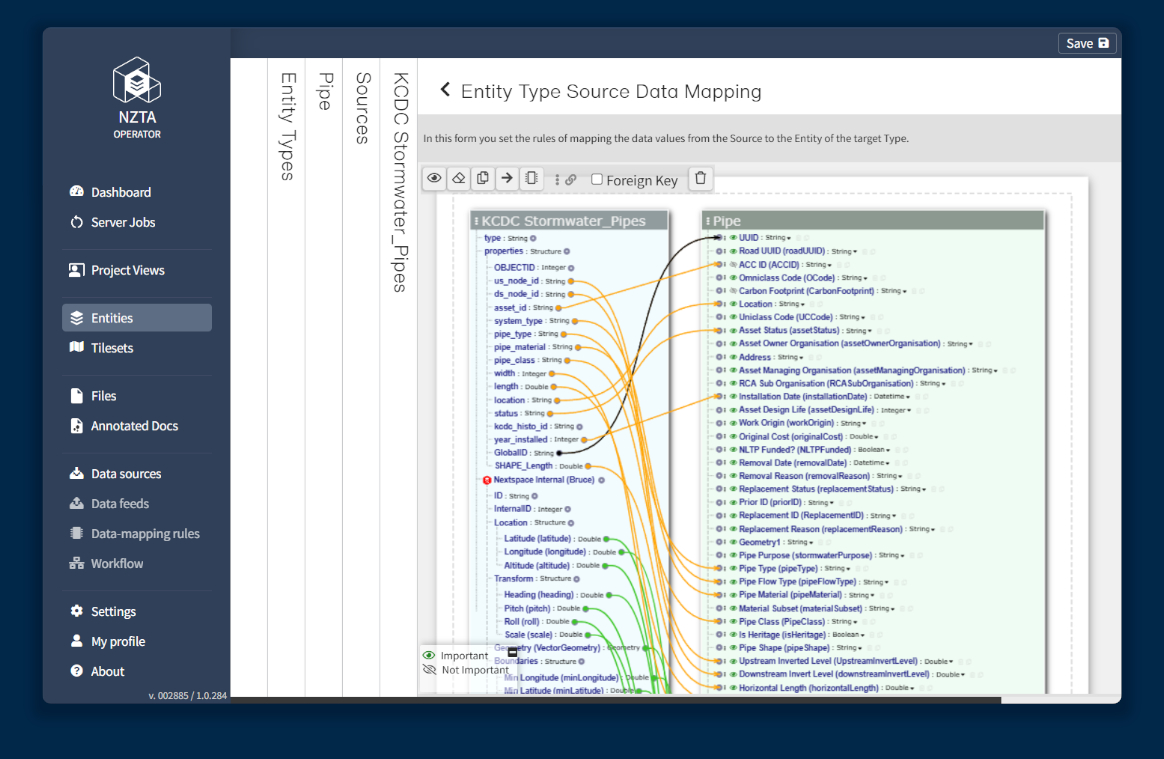Click the horizontal scrollbar at bottom

616,700
